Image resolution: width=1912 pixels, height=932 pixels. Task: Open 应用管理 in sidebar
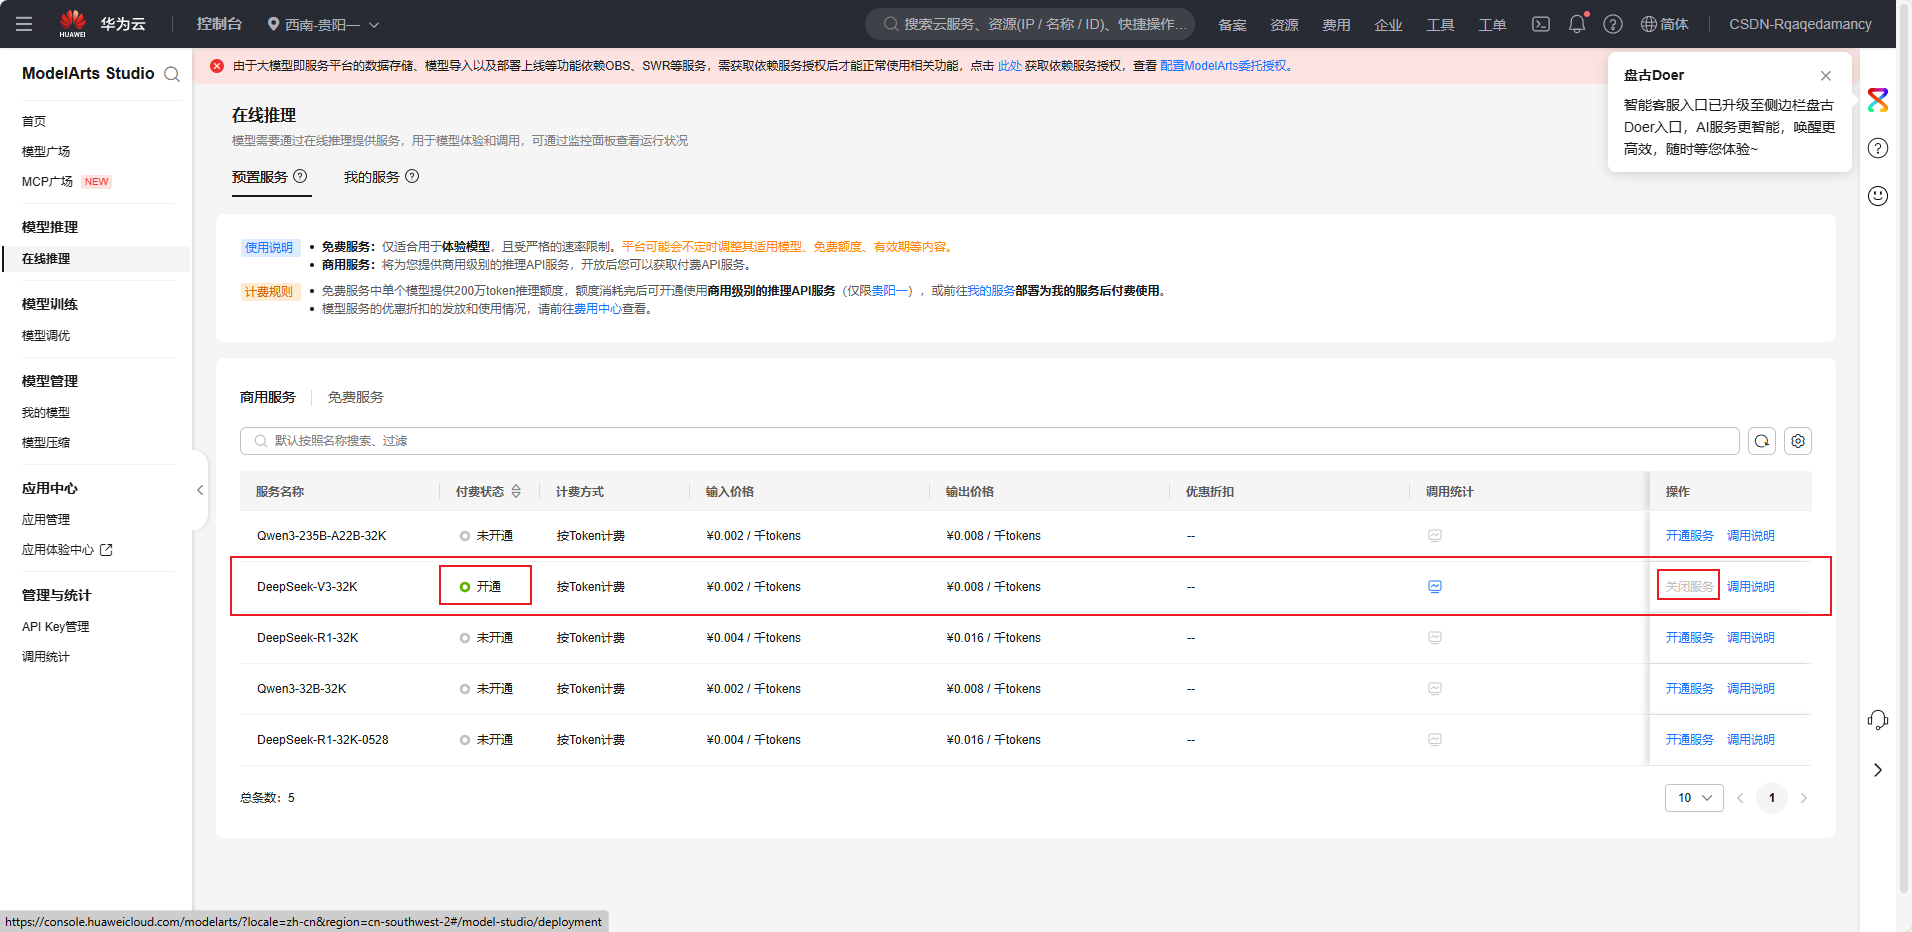tap(46, 519)
